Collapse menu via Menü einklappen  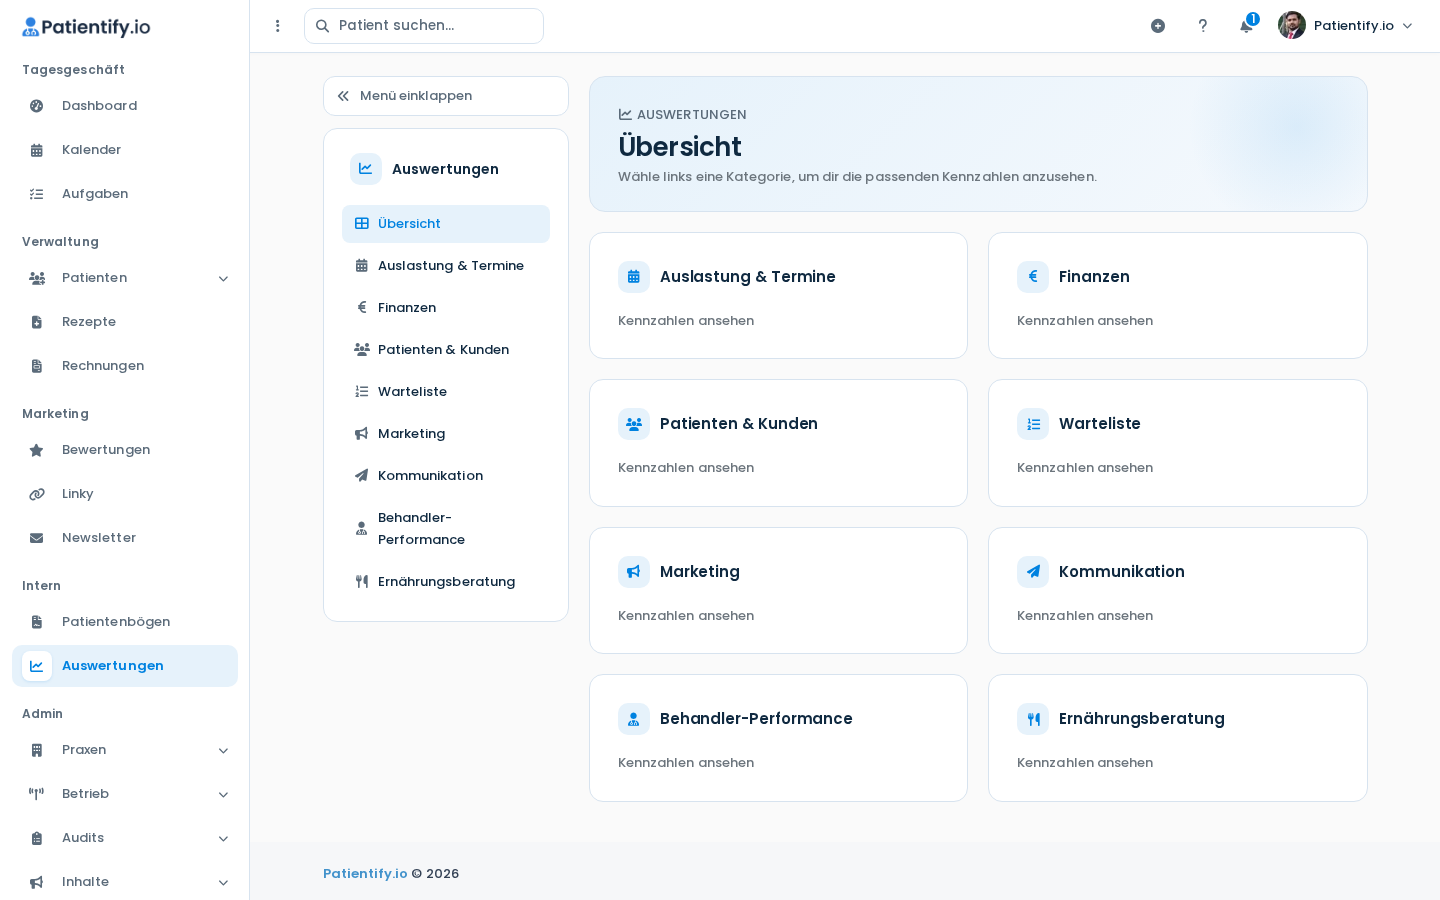pos(446,96)
